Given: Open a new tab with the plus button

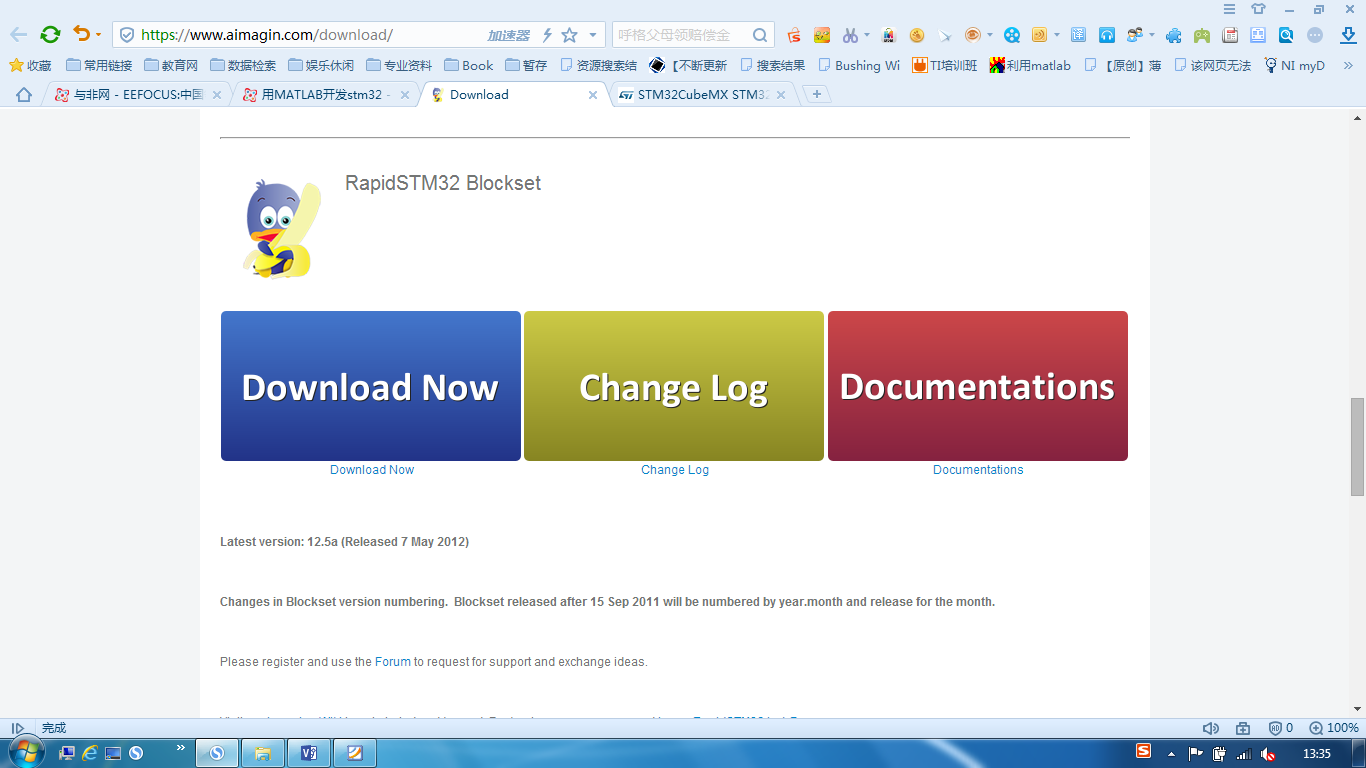Looking at the screenshot, I should click(817, 94).
